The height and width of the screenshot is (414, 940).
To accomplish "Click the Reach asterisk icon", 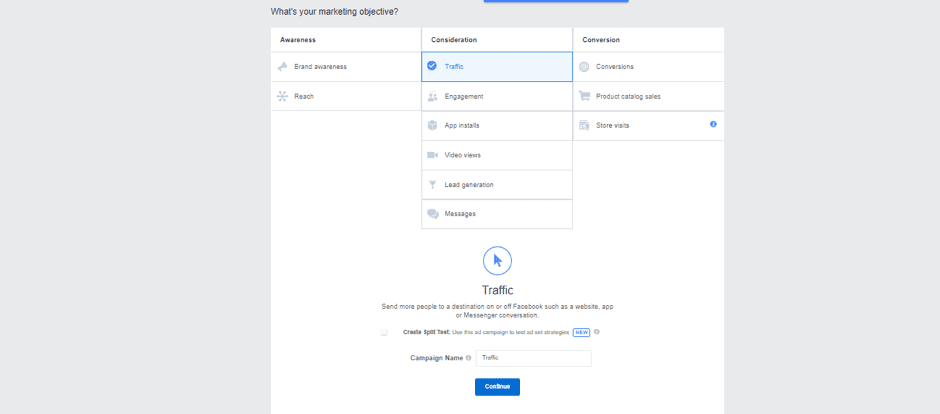I will (283, 96).
